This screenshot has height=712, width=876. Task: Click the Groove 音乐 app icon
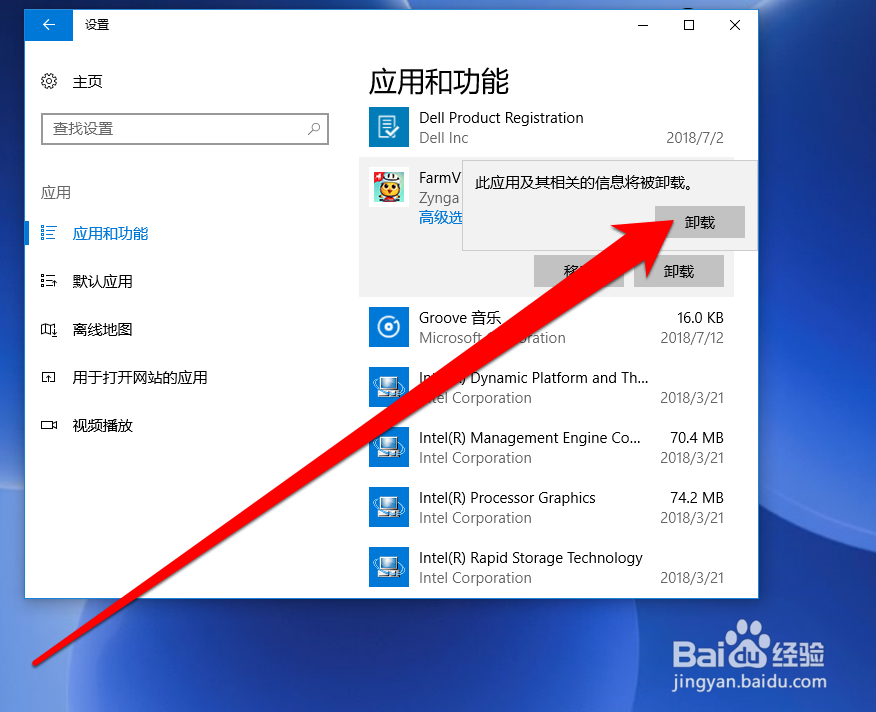pos(389,327)
